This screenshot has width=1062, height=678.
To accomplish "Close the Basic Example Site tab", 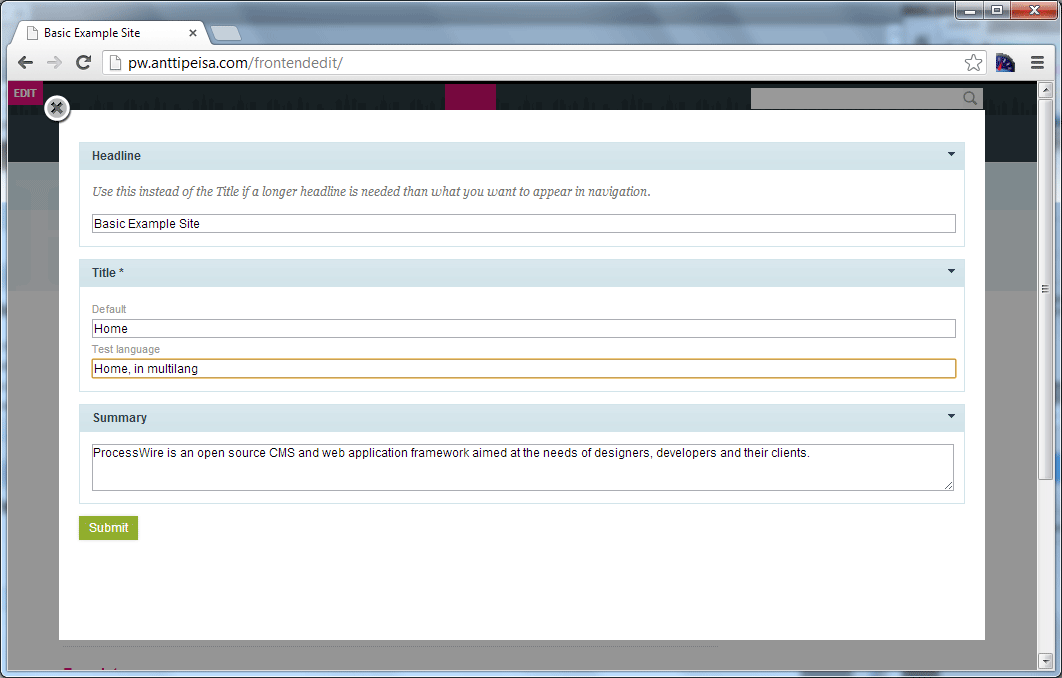I will tap(193, 33).
